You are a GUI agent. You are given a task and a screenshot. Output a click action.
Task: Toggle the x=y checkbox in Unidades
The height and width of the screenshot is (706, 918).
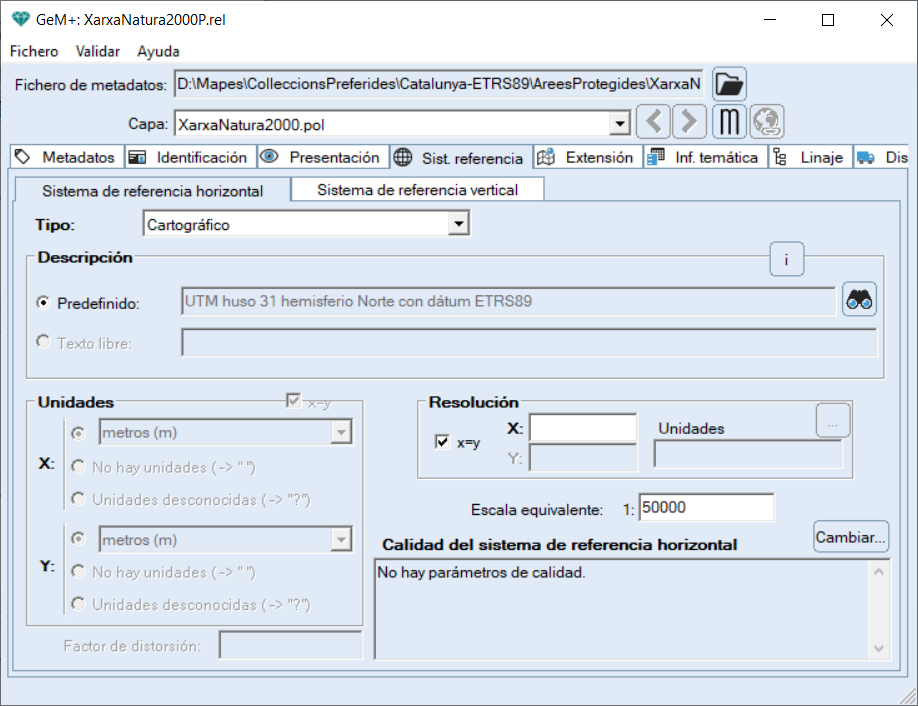(294, 401)
